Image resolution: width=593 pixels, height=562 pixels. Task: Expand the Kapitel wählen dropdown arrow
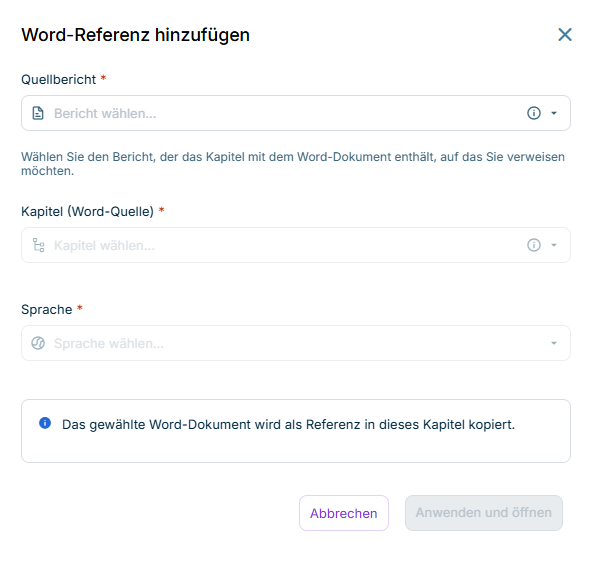554,245
